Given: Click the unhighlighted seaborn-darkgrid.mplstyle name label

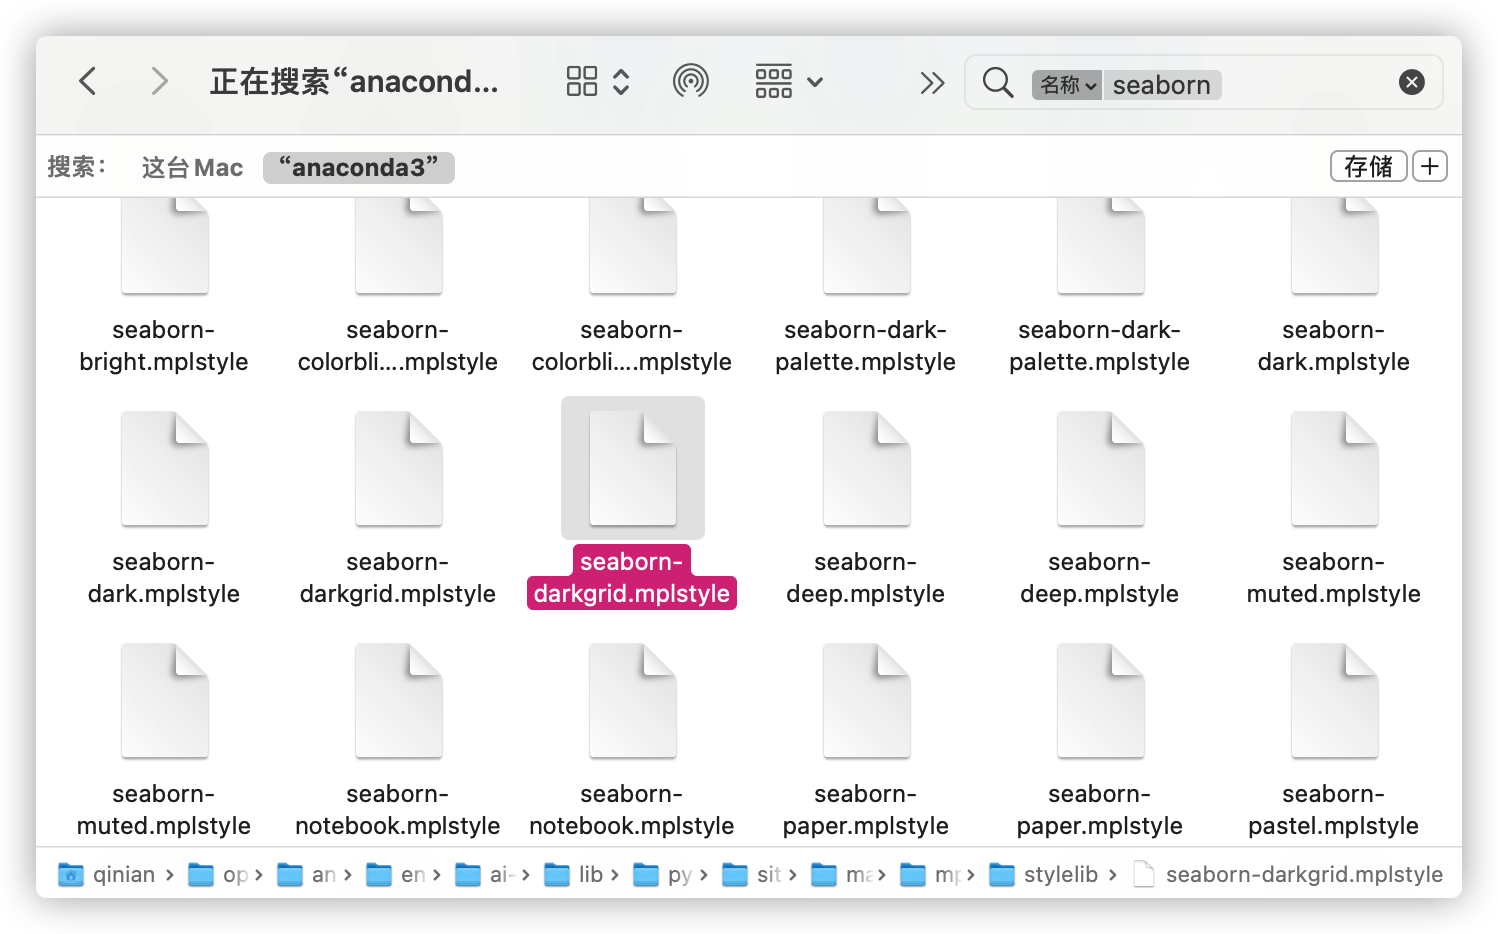Looking at the screenshot, I should point(398,578).
